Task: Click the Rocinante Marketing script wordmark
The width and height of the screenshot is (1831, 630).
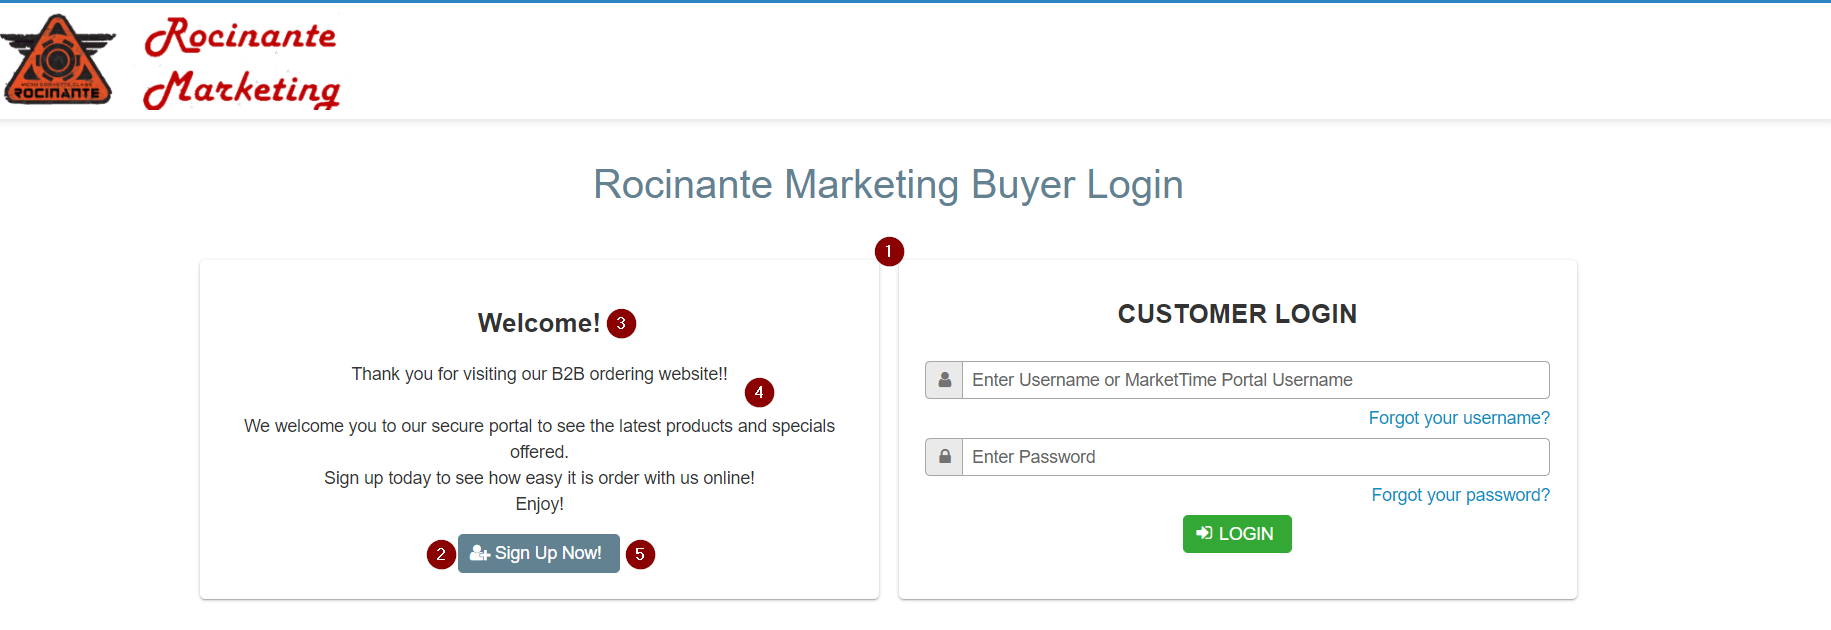Action: [242, 63]
